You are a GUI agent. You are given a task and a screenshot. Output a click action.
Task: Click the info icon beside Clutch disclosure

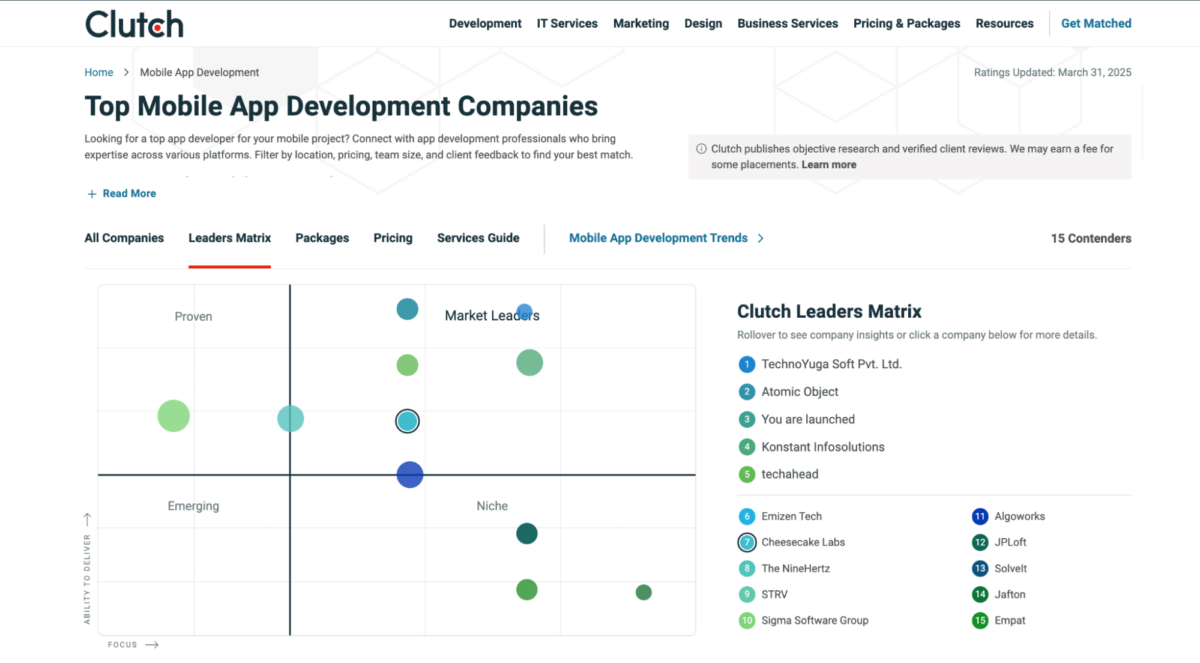coord(701,149)
